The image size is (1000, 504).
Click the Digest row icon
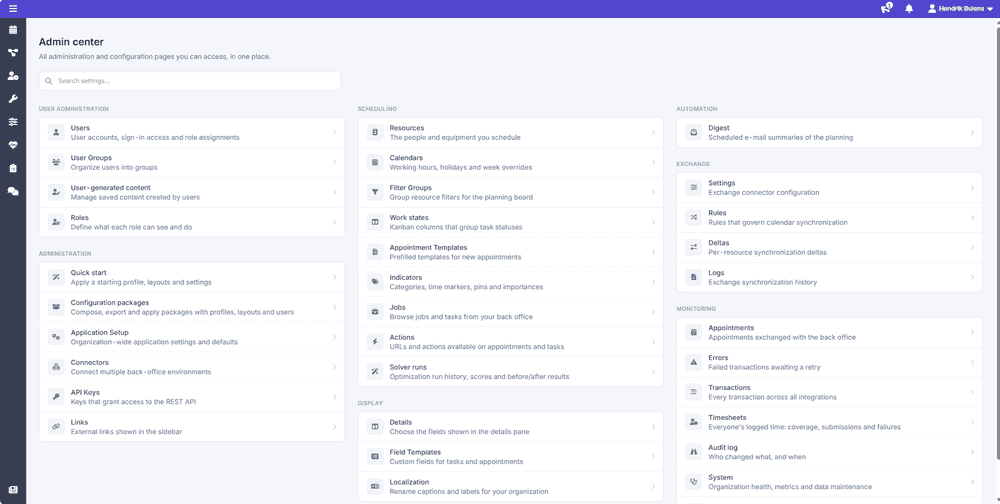(x=694, y=133)
